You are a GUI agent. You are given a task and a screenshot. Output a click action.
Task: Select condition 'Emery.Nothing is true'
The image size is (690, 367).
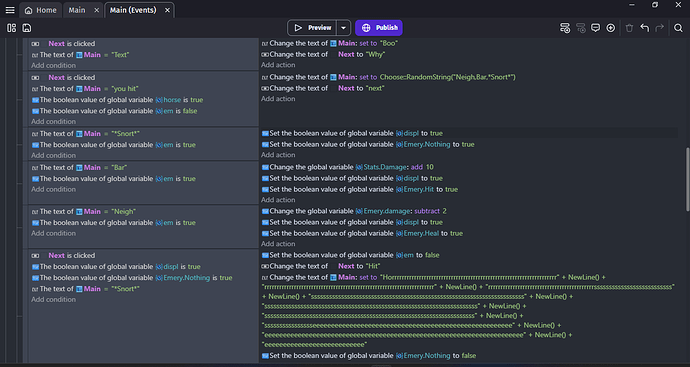tap(132, 278)
